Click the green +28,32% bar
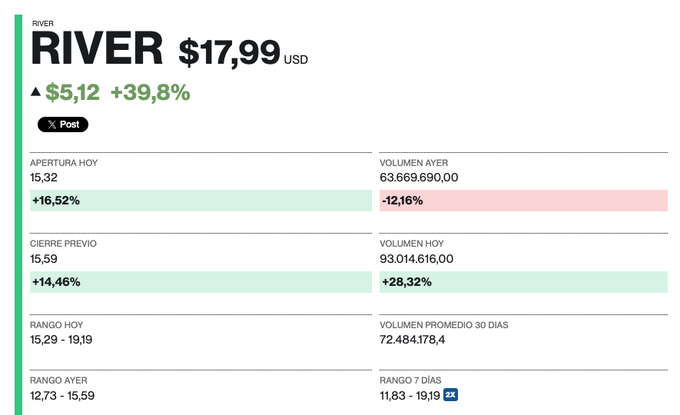680x415 pixels. (x=523, y=282)
